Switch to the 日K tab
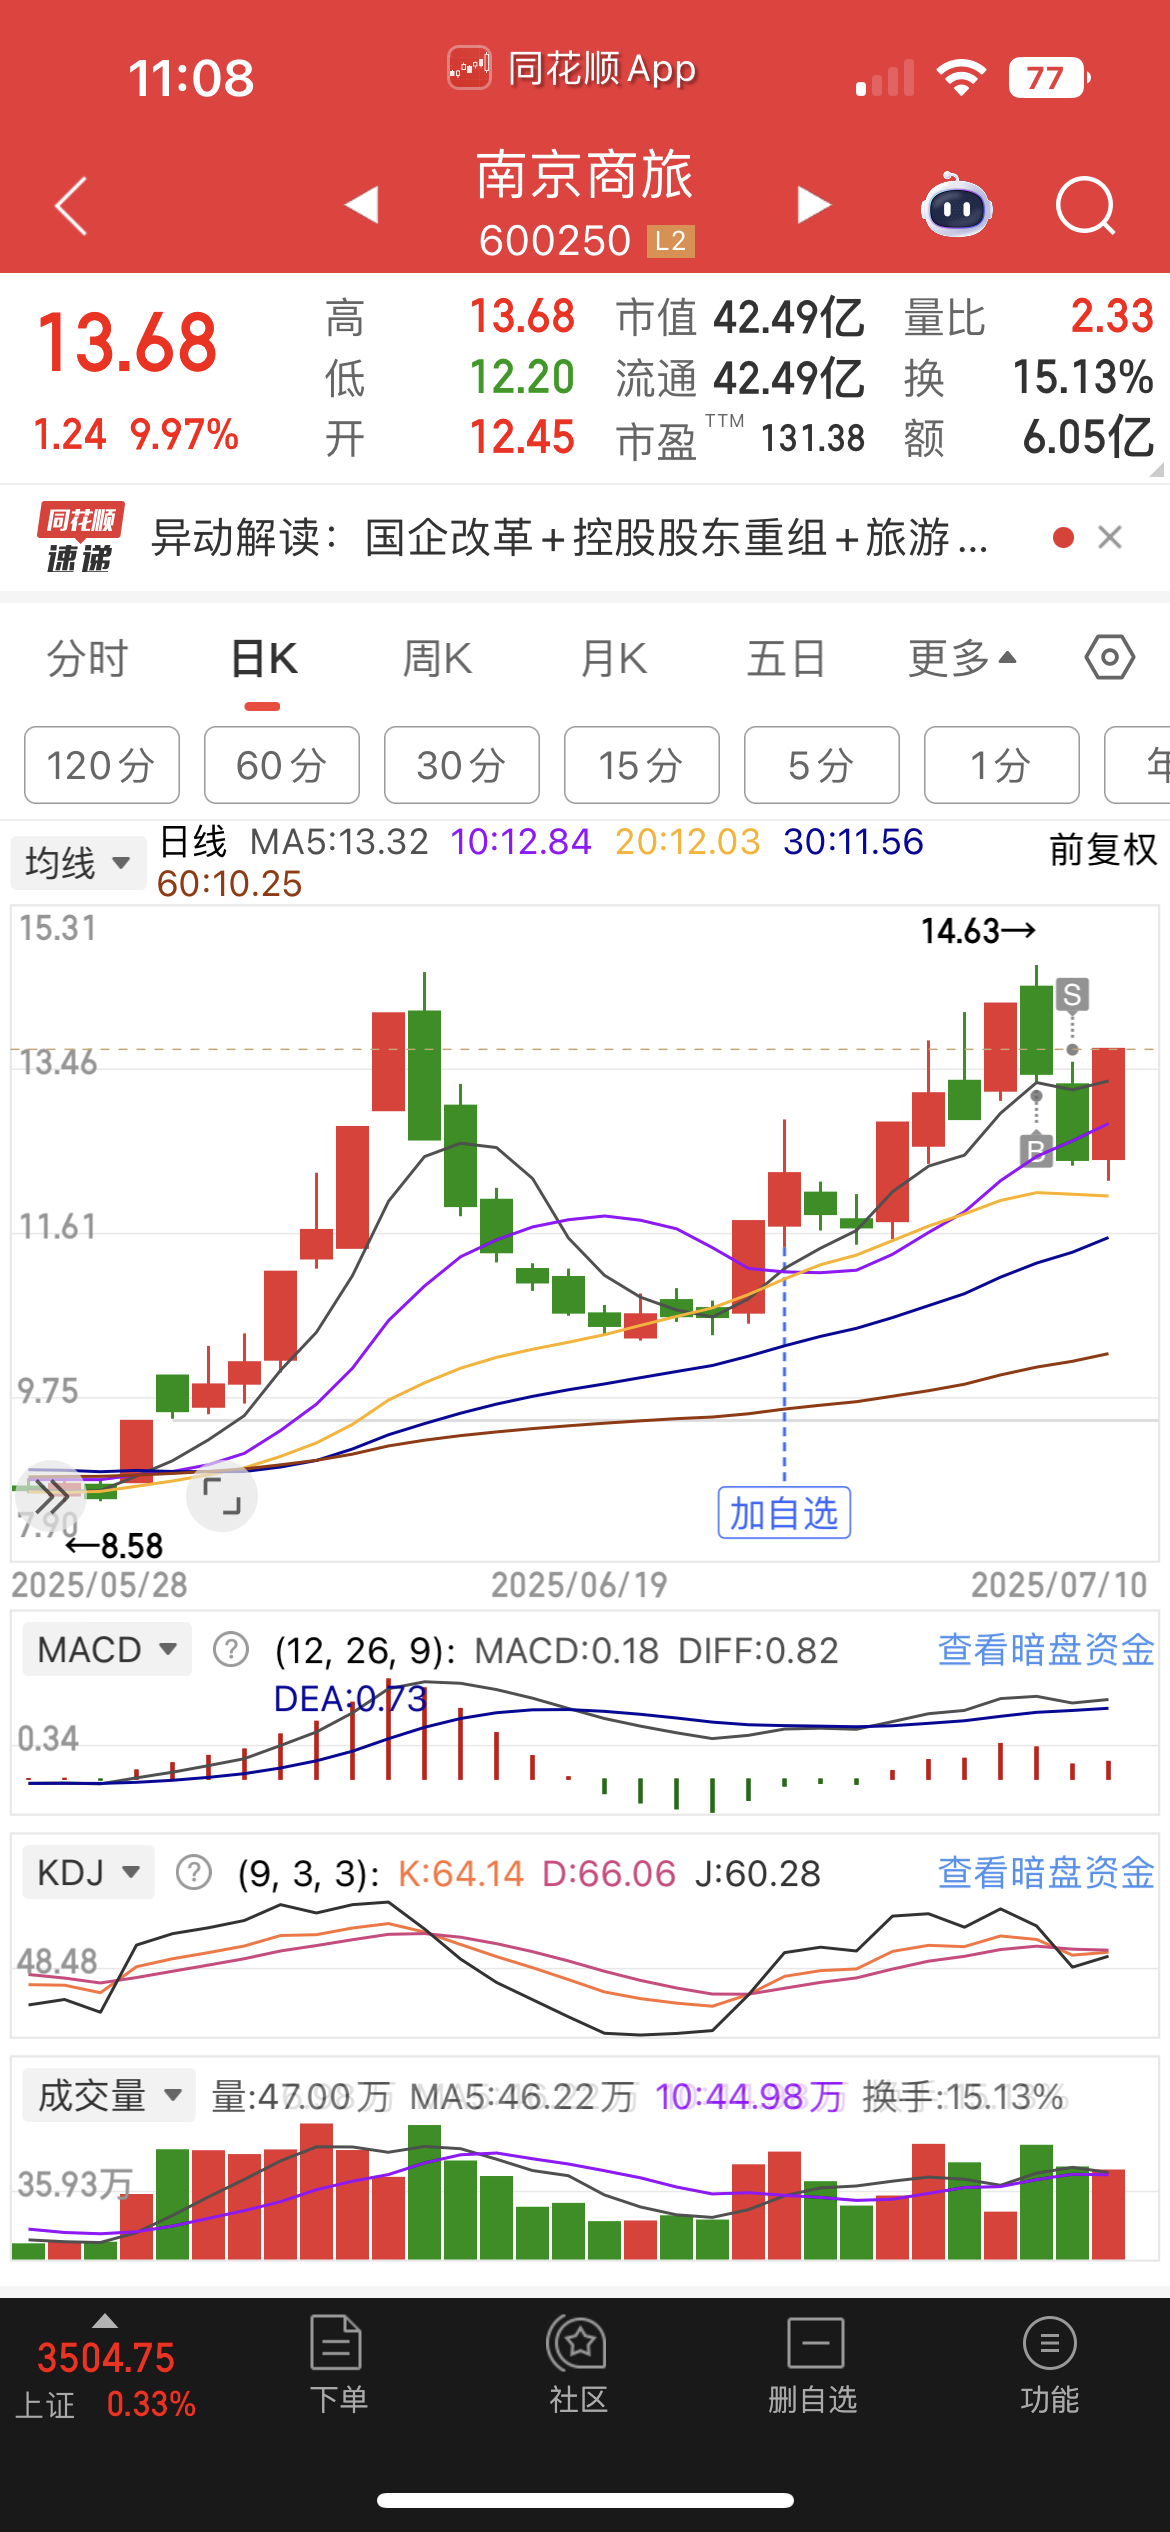Image resolution: width=1170 pixels, height=2532 pixels. pos(264,659)
